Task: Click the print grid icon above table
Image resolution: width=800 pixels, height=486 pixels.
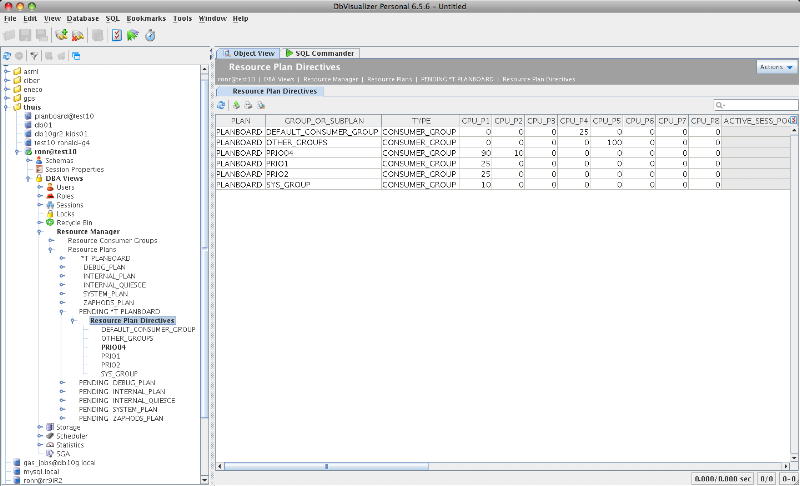Action: click(248, 105)
